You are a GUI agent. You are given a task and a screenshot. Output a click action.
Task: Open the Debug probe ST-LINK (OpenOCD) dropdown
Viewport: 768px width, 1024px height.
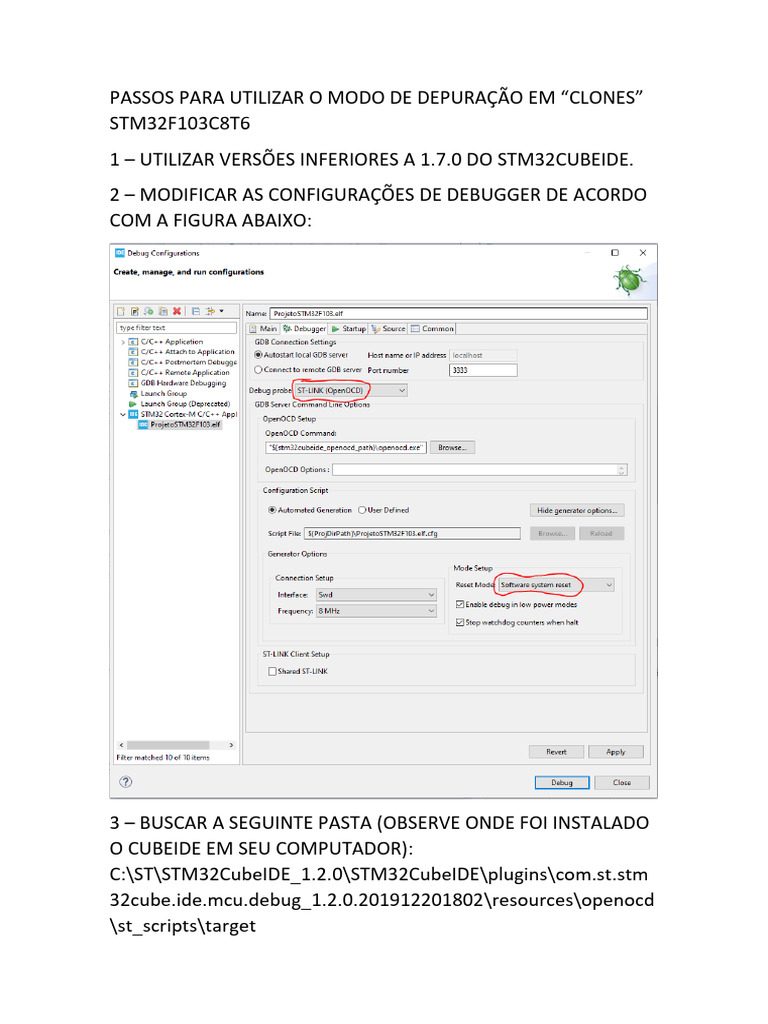tap(351, 391)
